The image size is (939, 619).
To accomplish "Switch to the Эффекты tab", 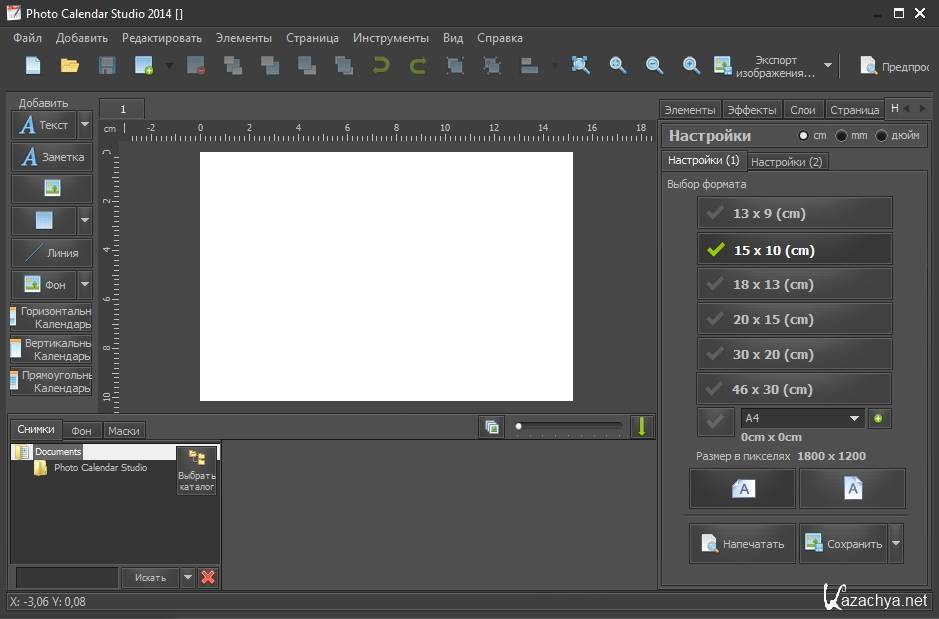I will [x=751, y=110].
